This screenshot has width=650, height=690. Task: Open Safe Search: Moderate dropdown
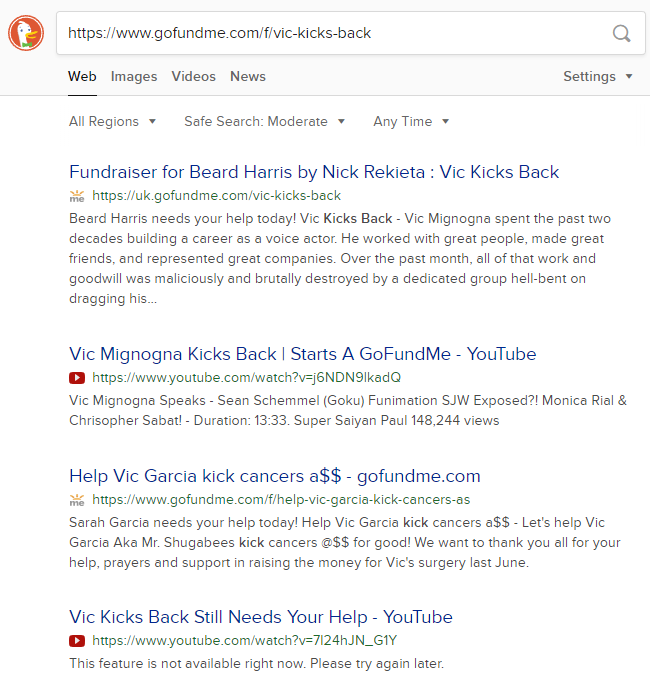click(264, 121)
